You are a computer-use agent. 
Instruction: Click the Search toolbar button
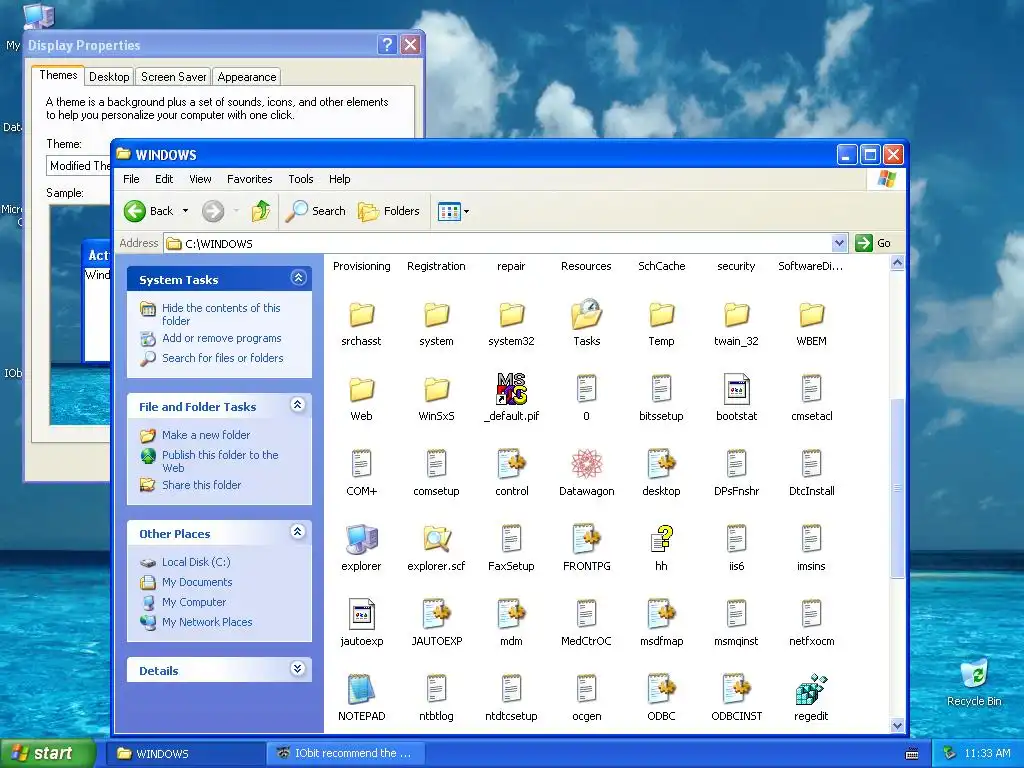tap(315, 211)
